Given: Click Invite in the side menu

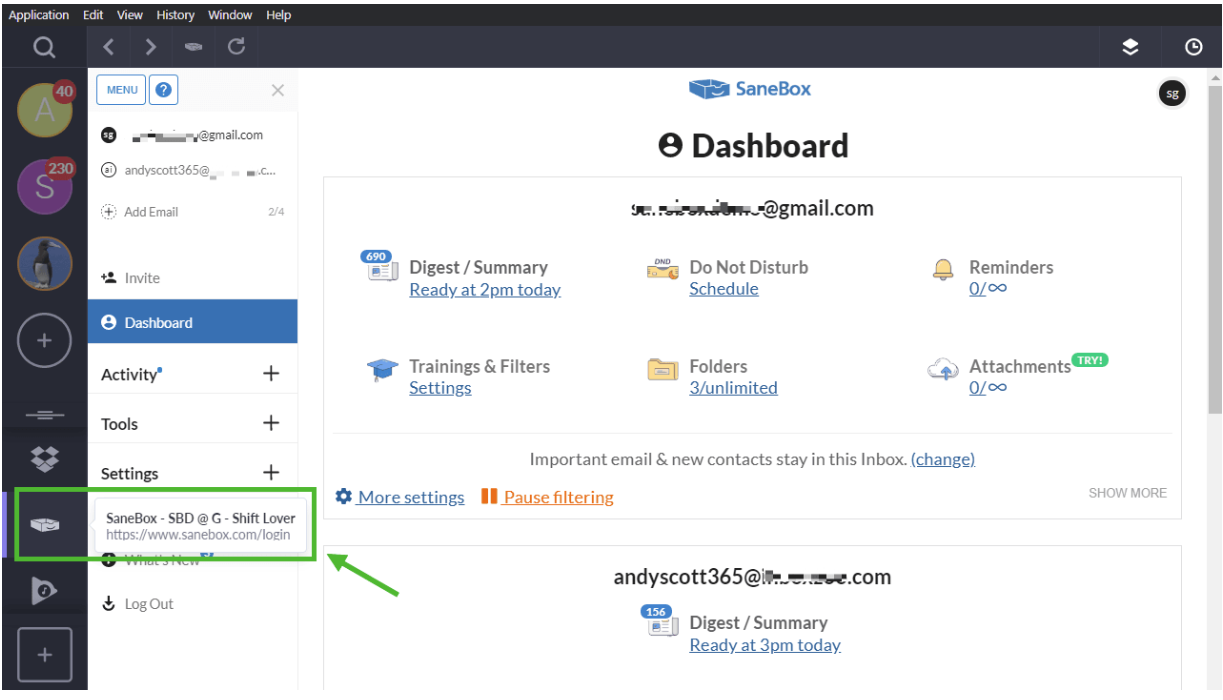Looking at the screenshot, I should 131,278.
